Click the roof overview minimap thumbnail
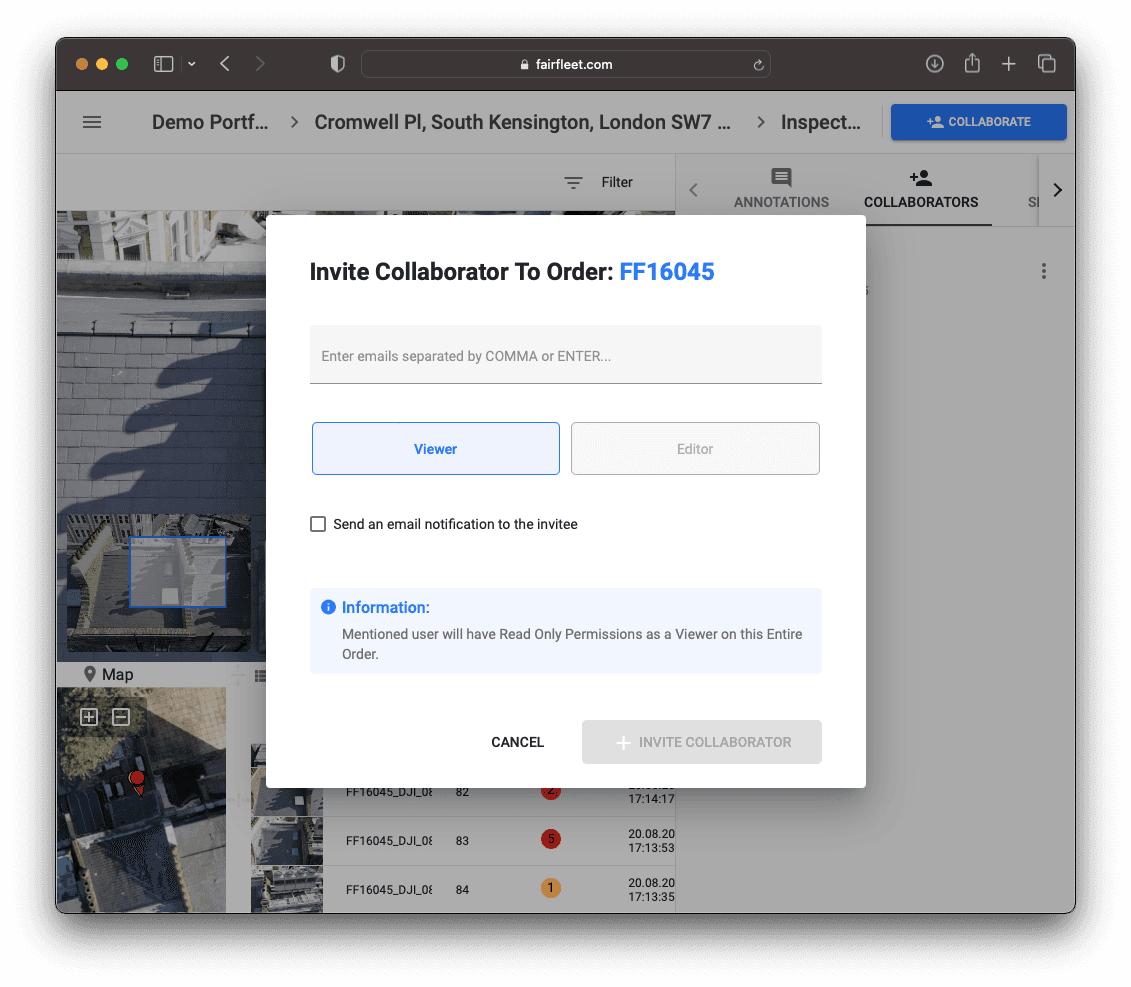The width and height of the screenshot is (1131, 987). click(x=159, y=583)
